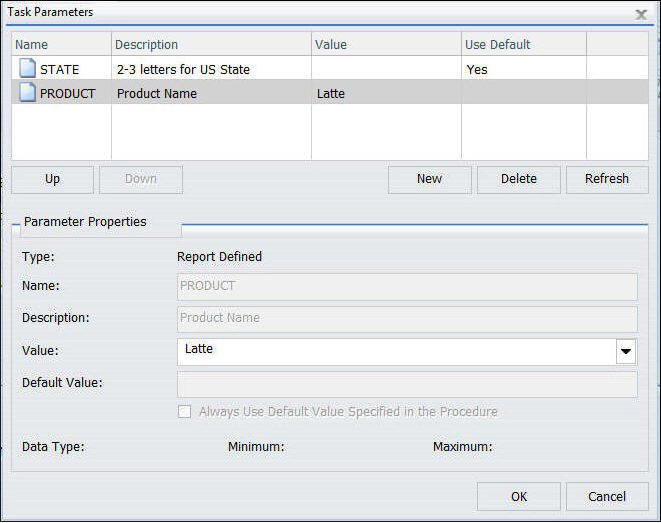The height and width of the screenshot is (523, 661).
Task: Click the PRODUCT parameter document icon
Action: [28, 92]
